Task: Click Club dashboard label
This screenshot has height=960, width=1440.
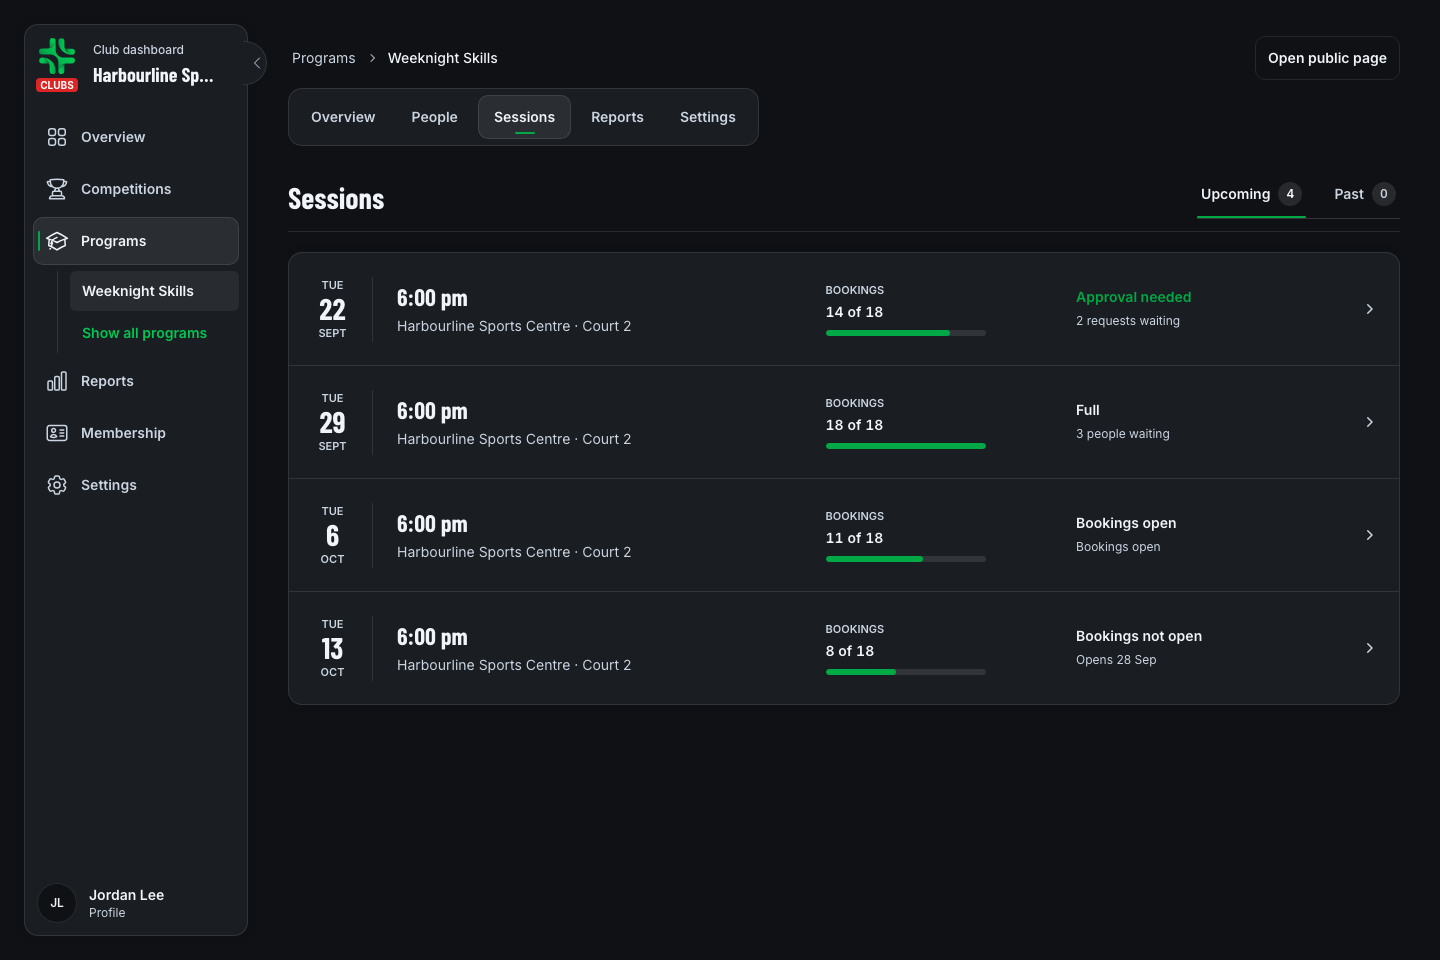Action: [138, 50]
